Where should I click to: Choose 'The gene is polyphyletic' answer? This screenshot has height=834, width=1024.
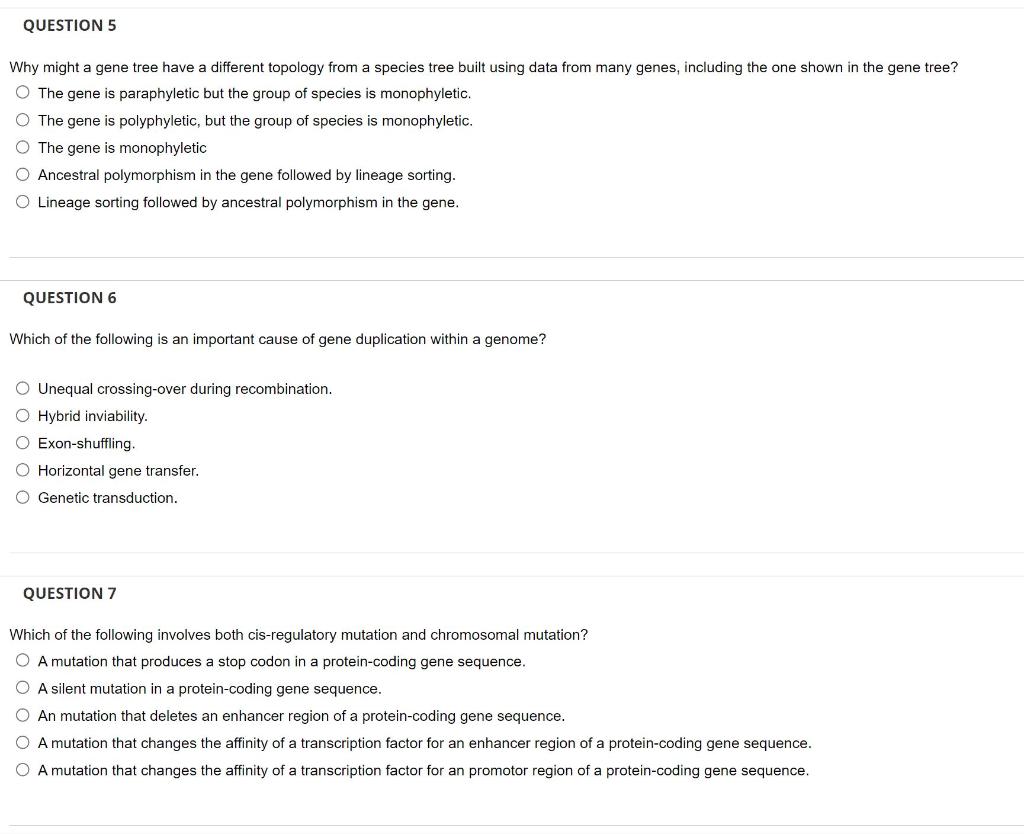tap(23, 120)
